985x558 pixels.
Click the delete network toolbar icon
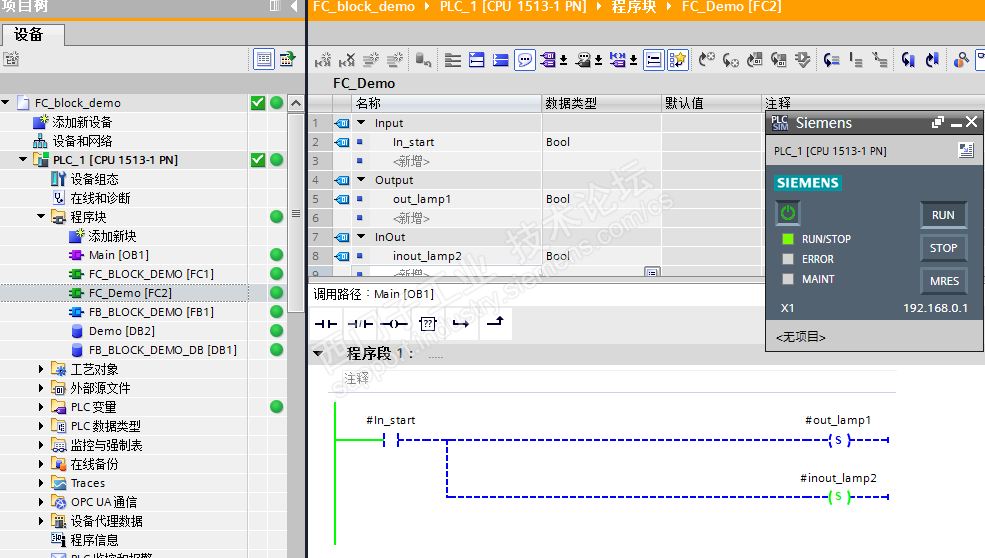(x=347, y=60)
